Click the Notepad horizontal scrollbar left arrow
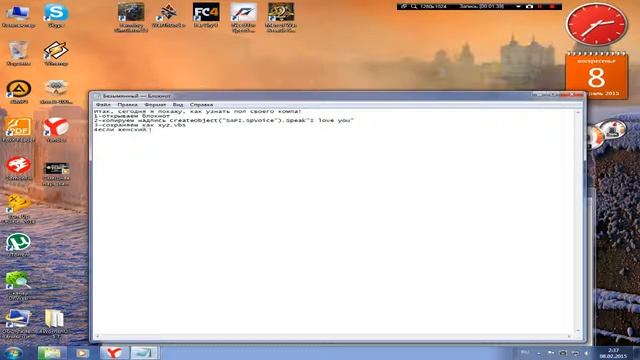This screenshot has height=360, width=640. point(97,337)
